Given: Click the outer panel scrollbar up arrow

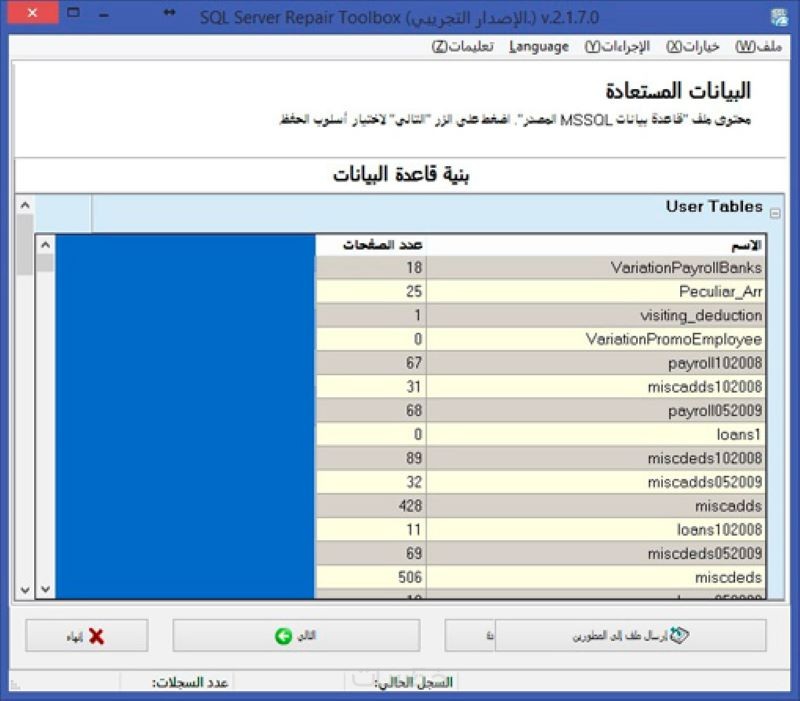Looking at the screenshot, I should [24, 205].
